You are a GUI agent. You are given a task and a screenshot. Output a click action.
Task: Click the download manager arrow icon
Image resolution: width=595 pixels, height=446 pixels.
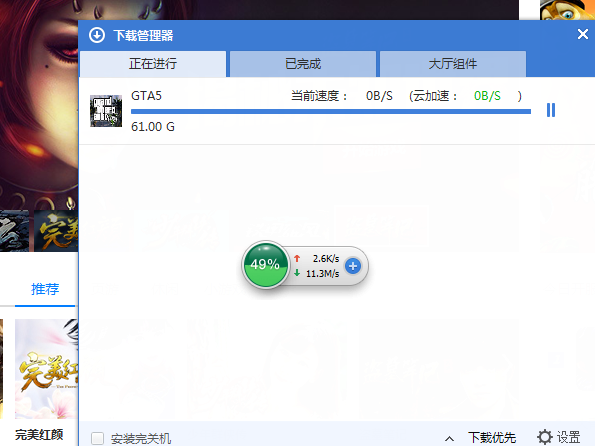click(x=97, y=35)
